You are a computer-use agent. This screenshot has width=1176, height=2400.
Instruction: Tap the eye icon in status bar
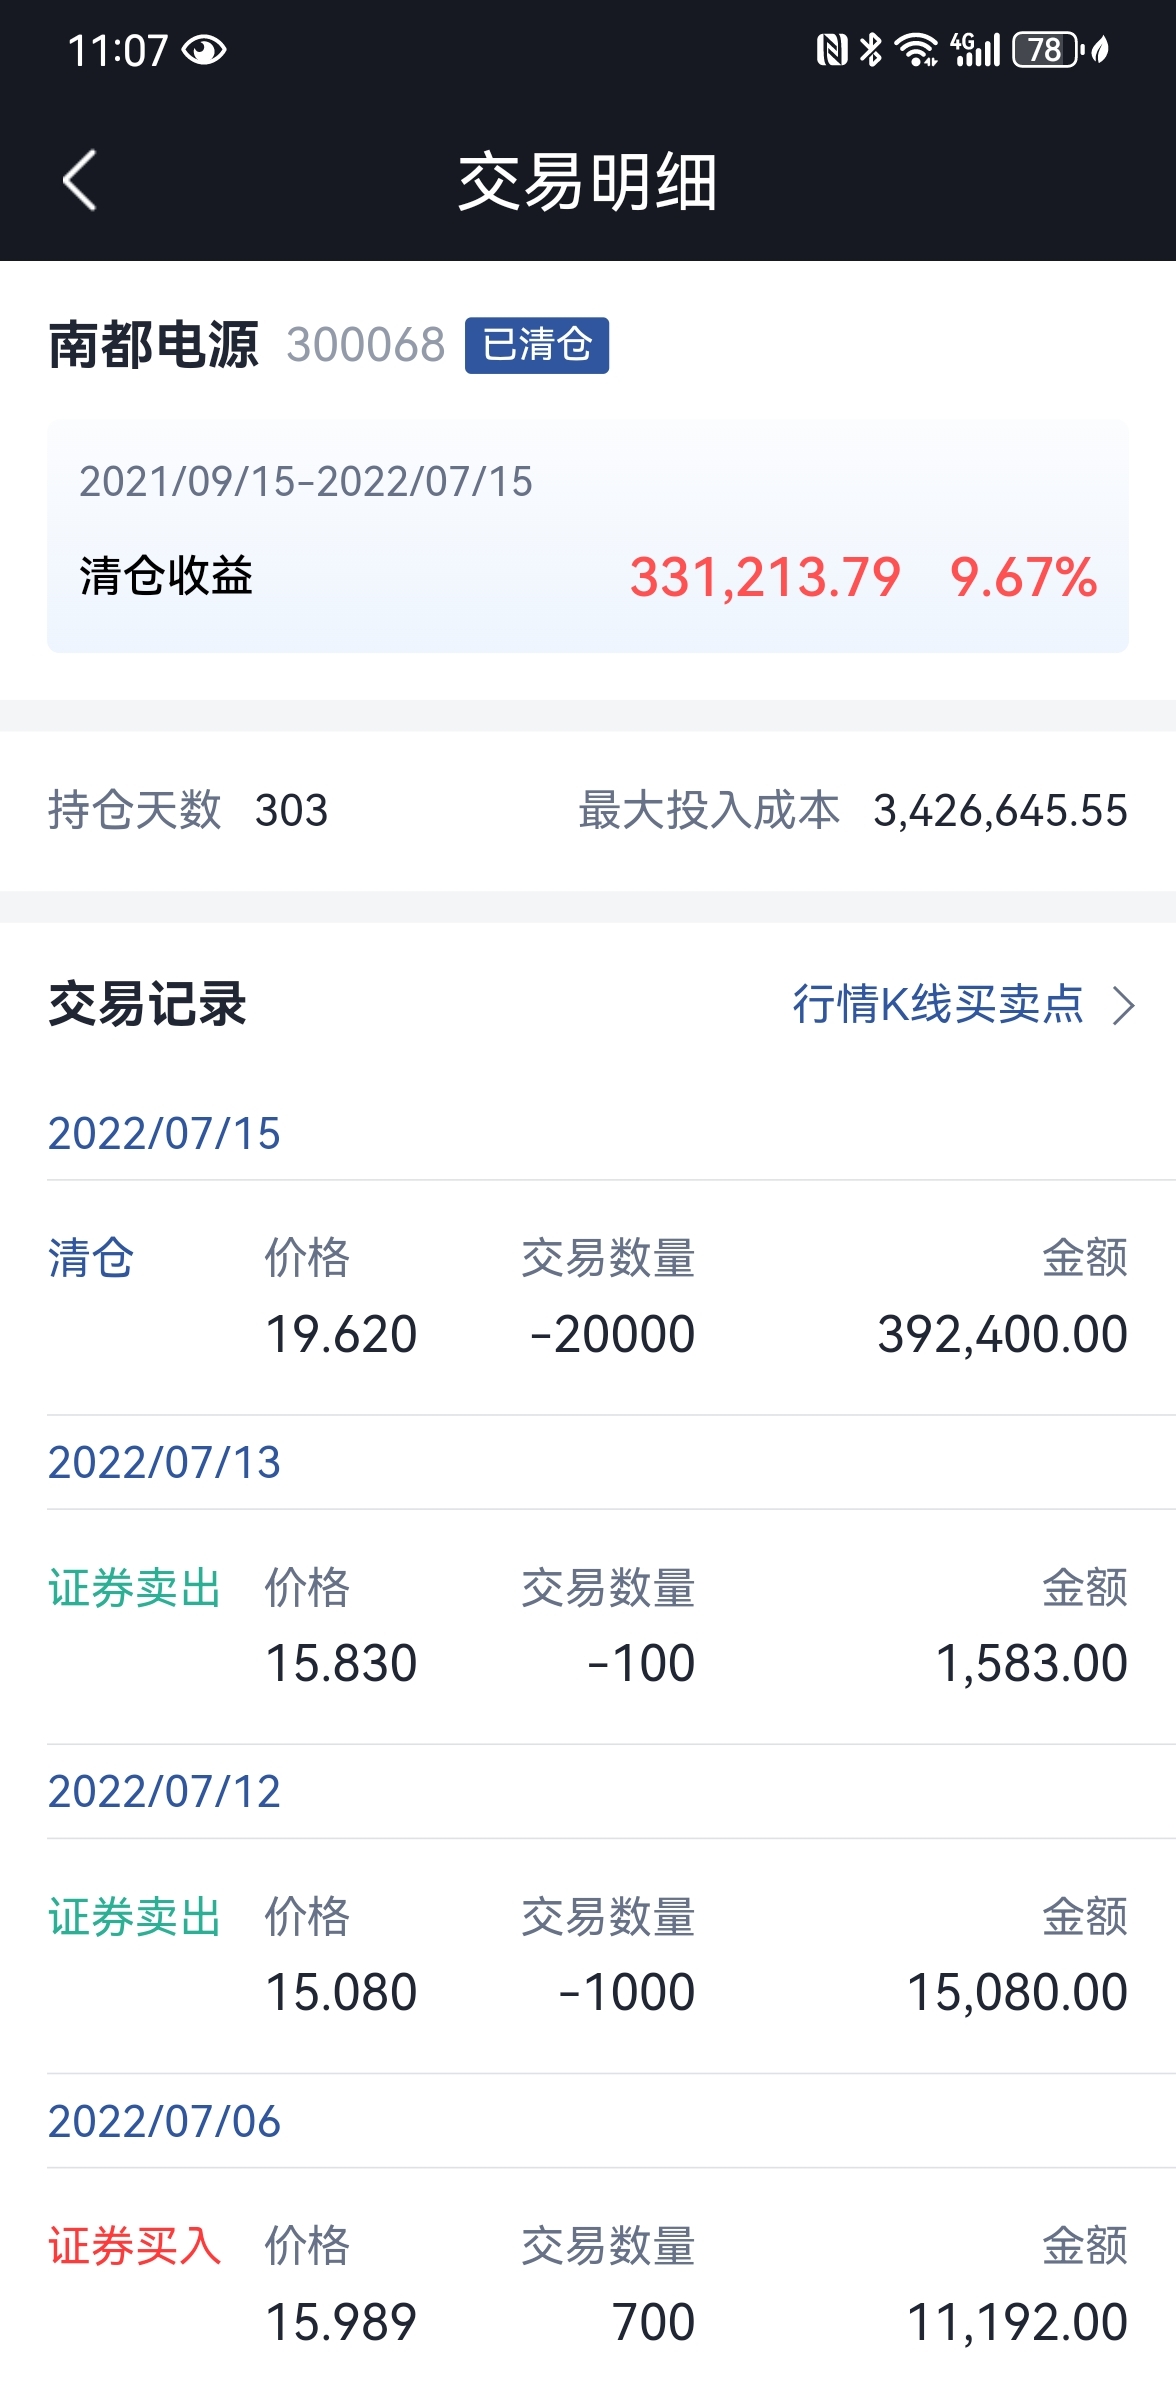[x=205, y=50]
